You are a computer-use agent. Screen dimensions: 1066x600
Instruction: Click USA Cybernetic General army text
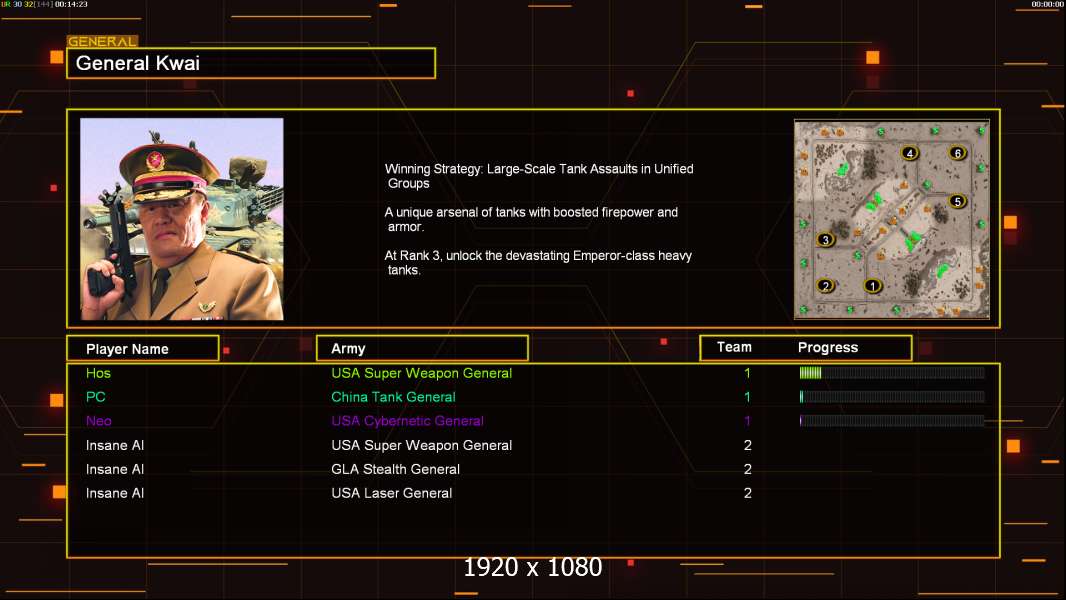(x=407, y=421)
